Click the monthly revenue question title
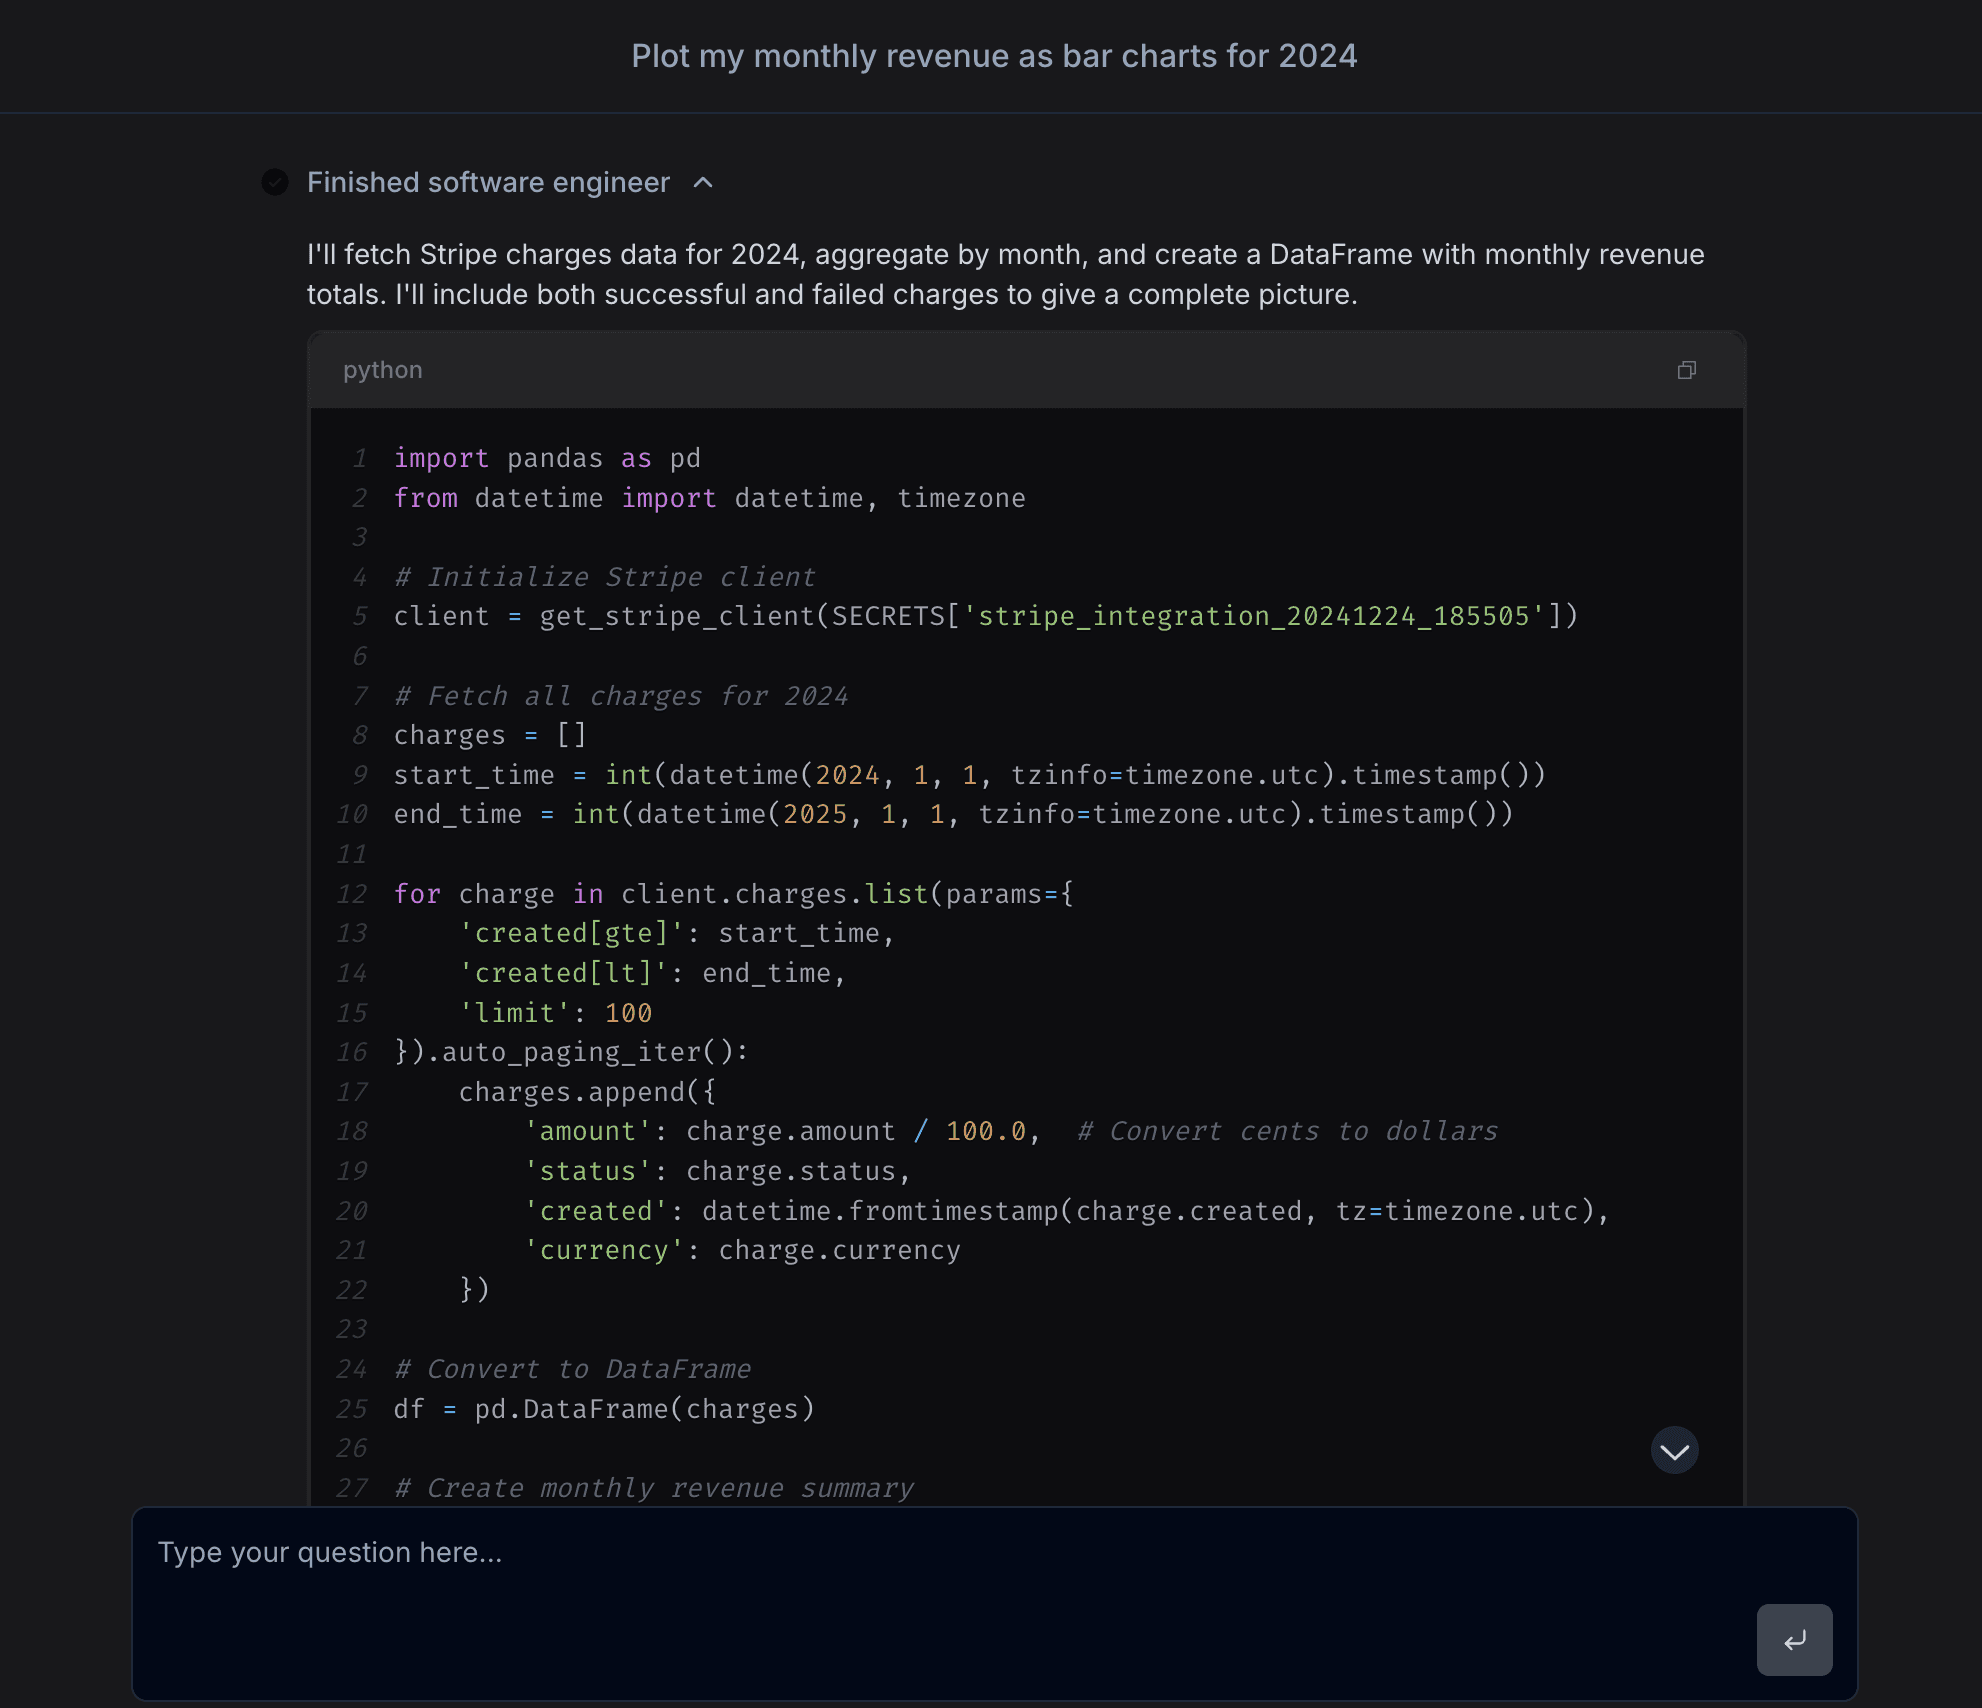 pos(993,56)
